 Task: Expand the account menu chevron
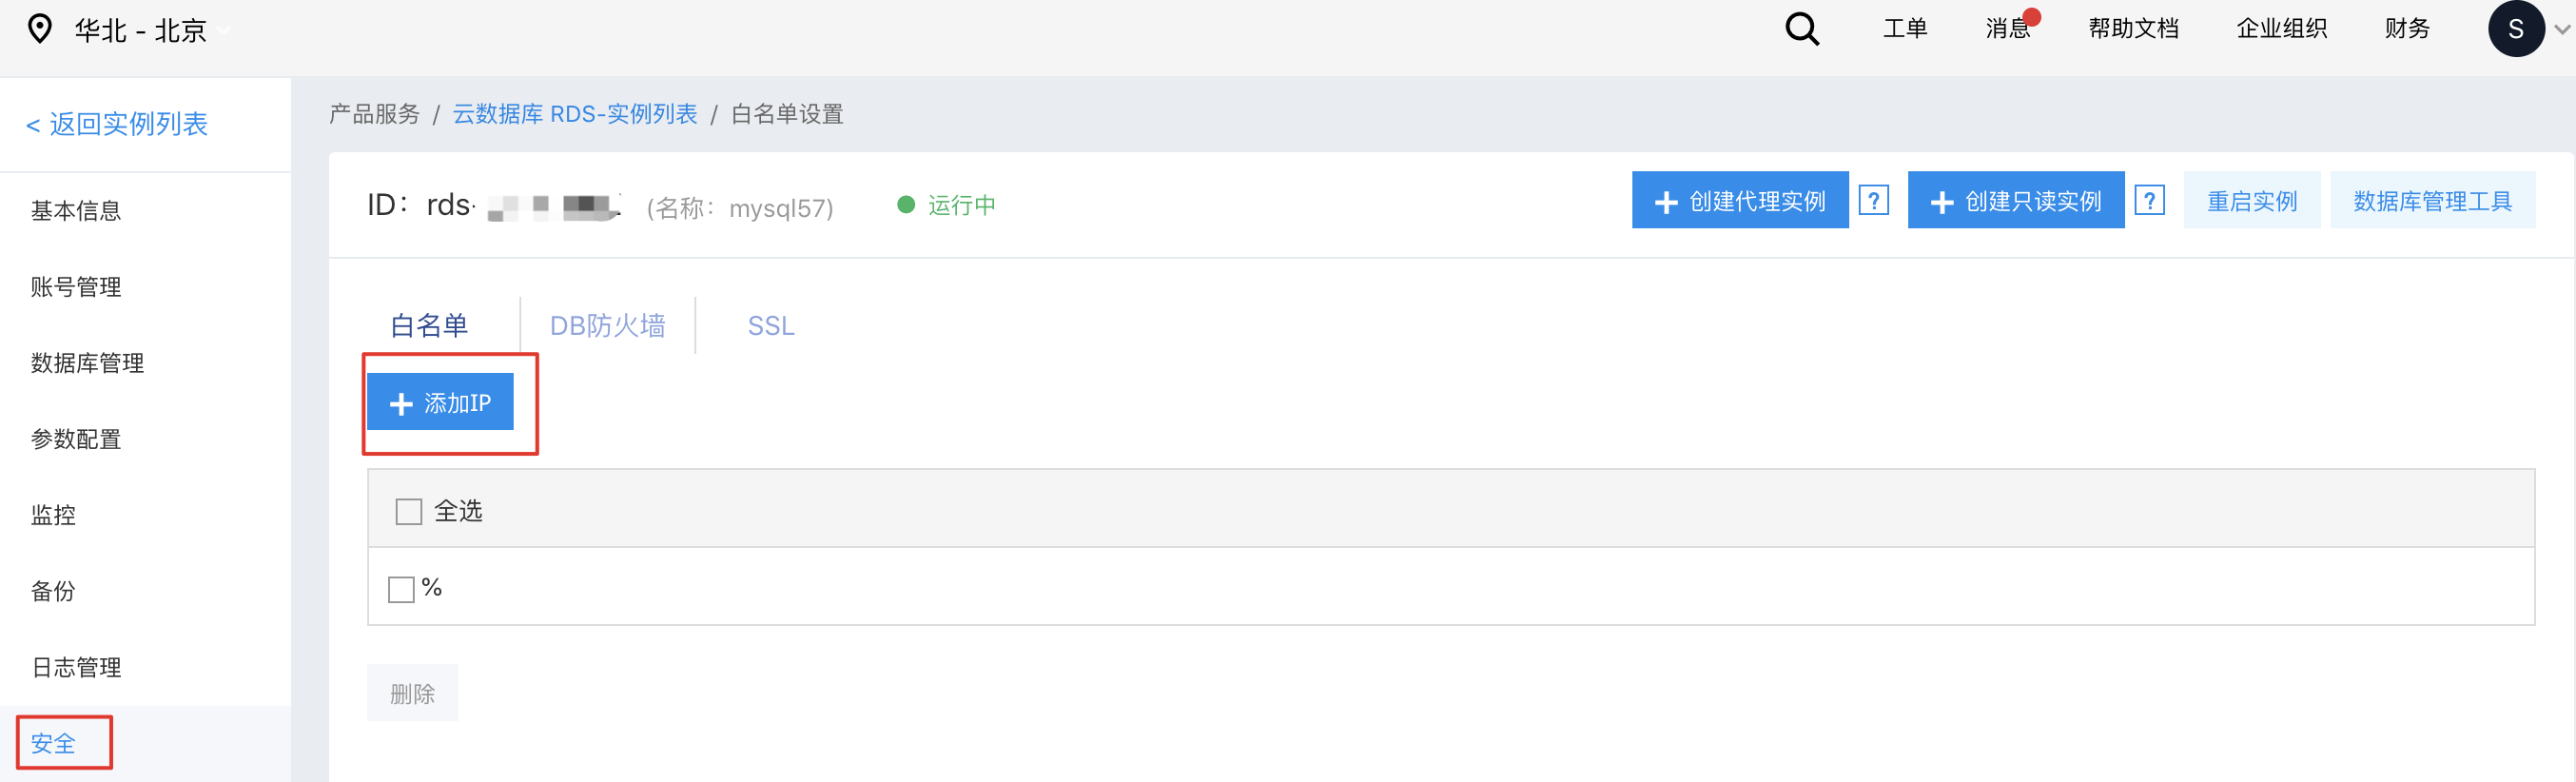point(2561,30)
